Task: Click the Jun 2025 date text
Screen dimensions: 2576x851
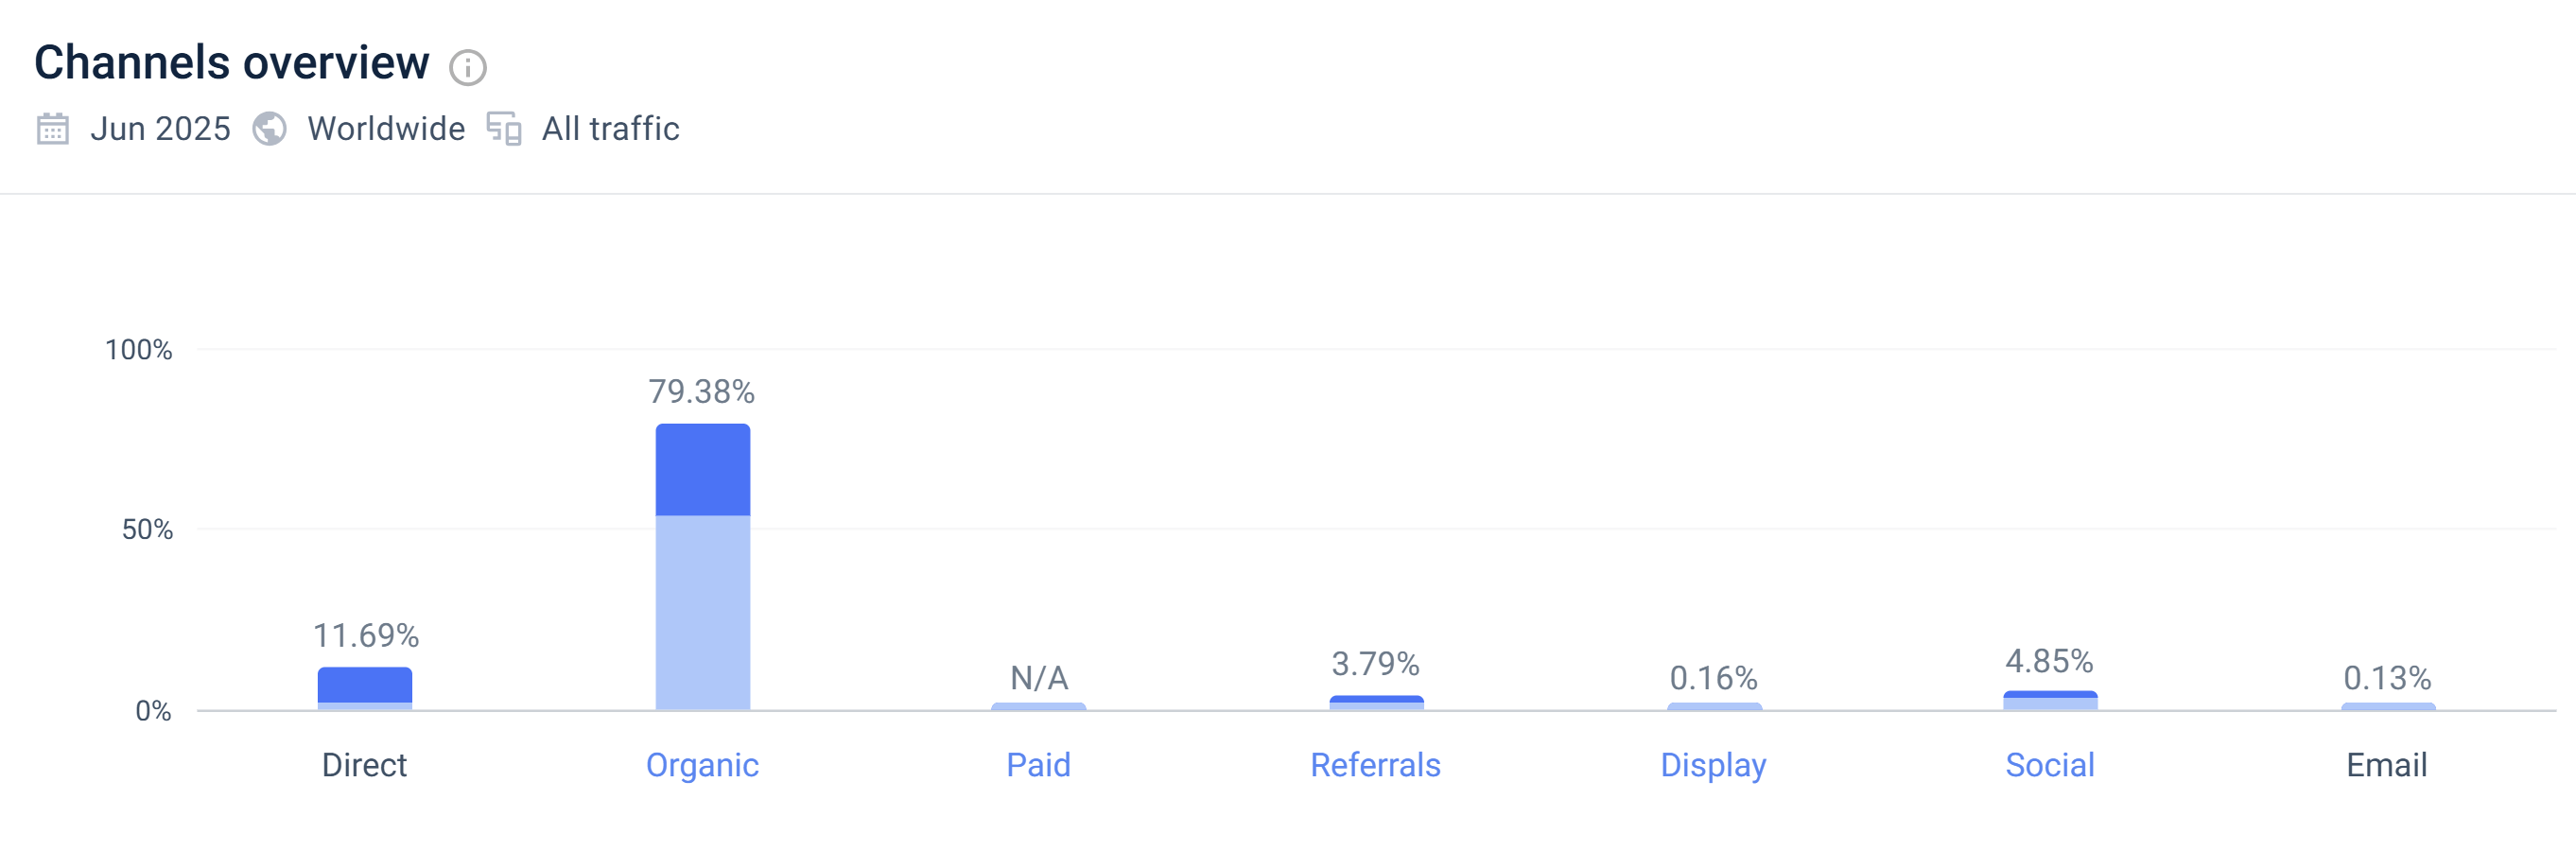Action: pos(160,129)
